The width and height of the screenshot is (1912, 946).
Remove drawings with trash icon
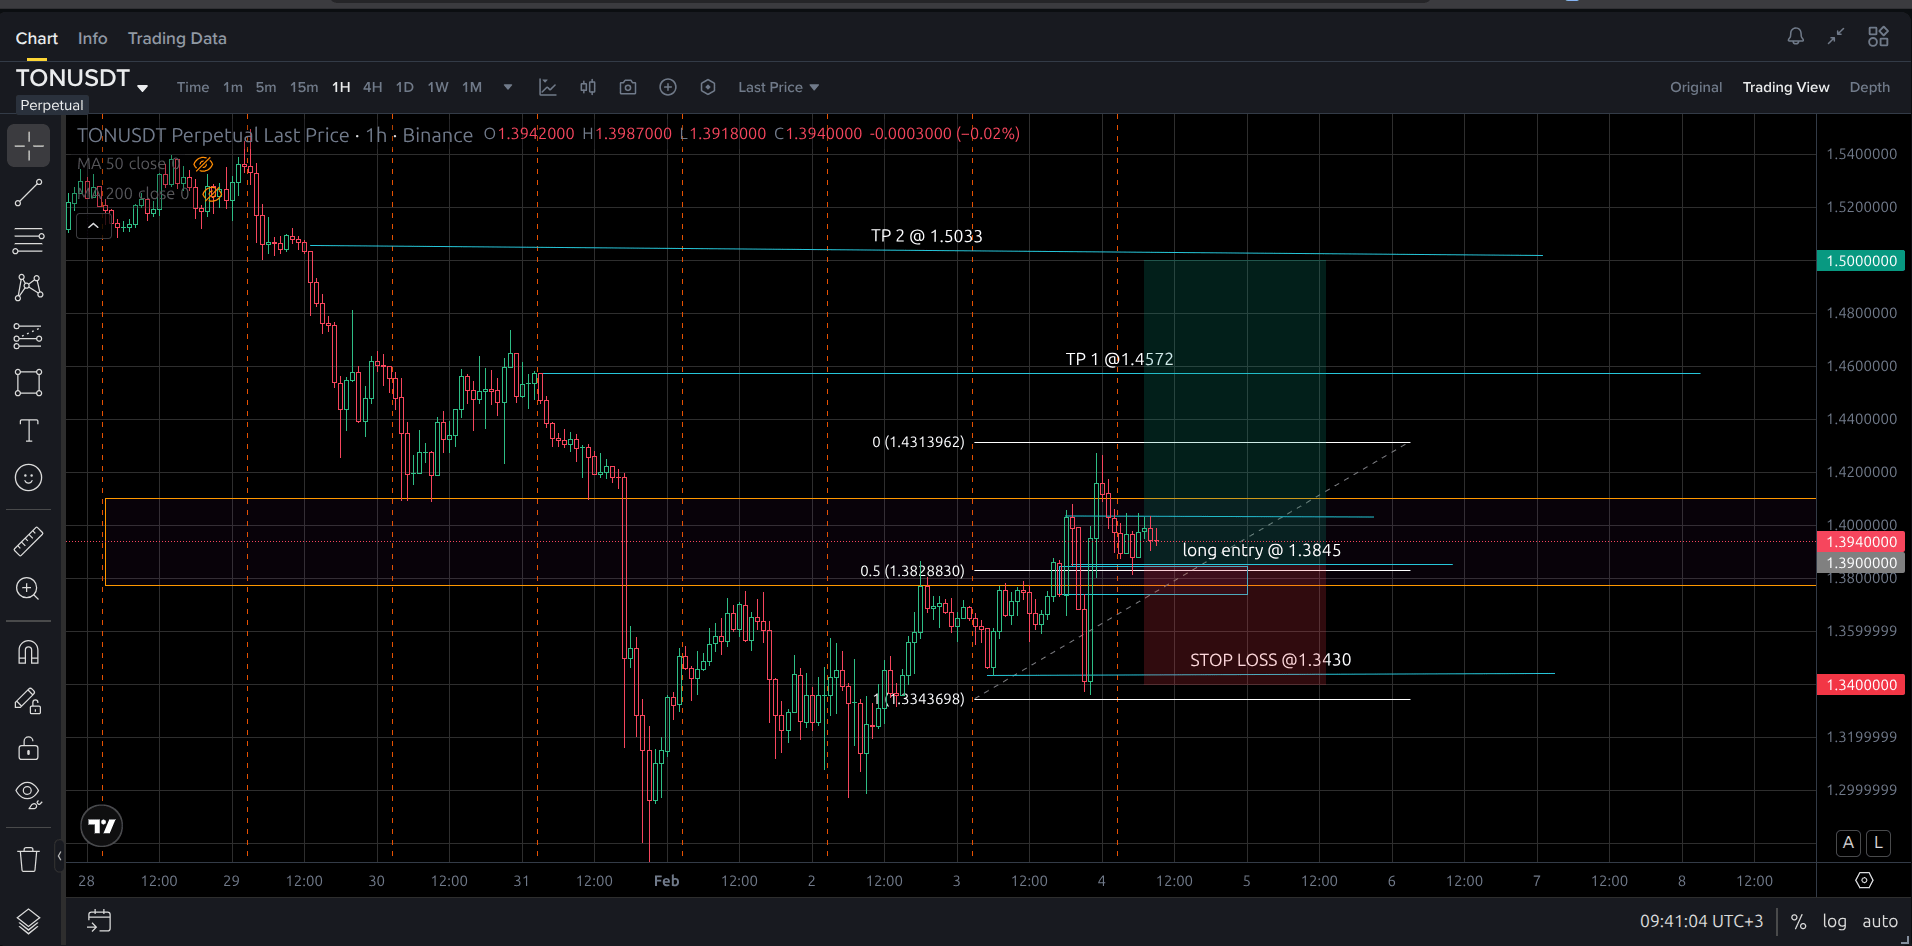coord(29,859)
